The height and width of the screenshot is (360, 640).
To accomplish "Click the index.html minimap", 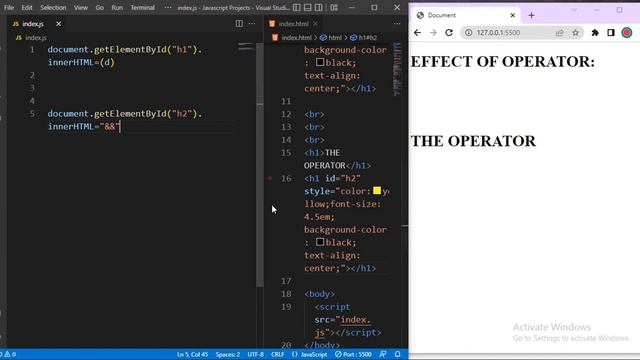I will [397, 69].
